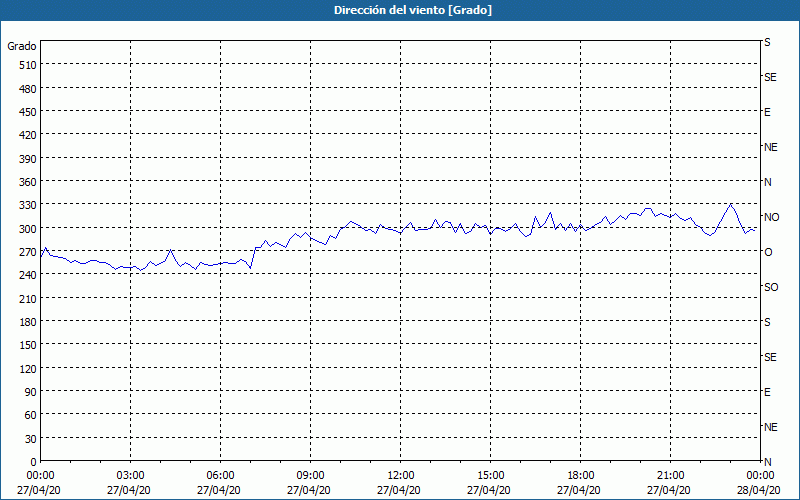
Task: Select the 420 y-axis value
Action: [28, 135]
